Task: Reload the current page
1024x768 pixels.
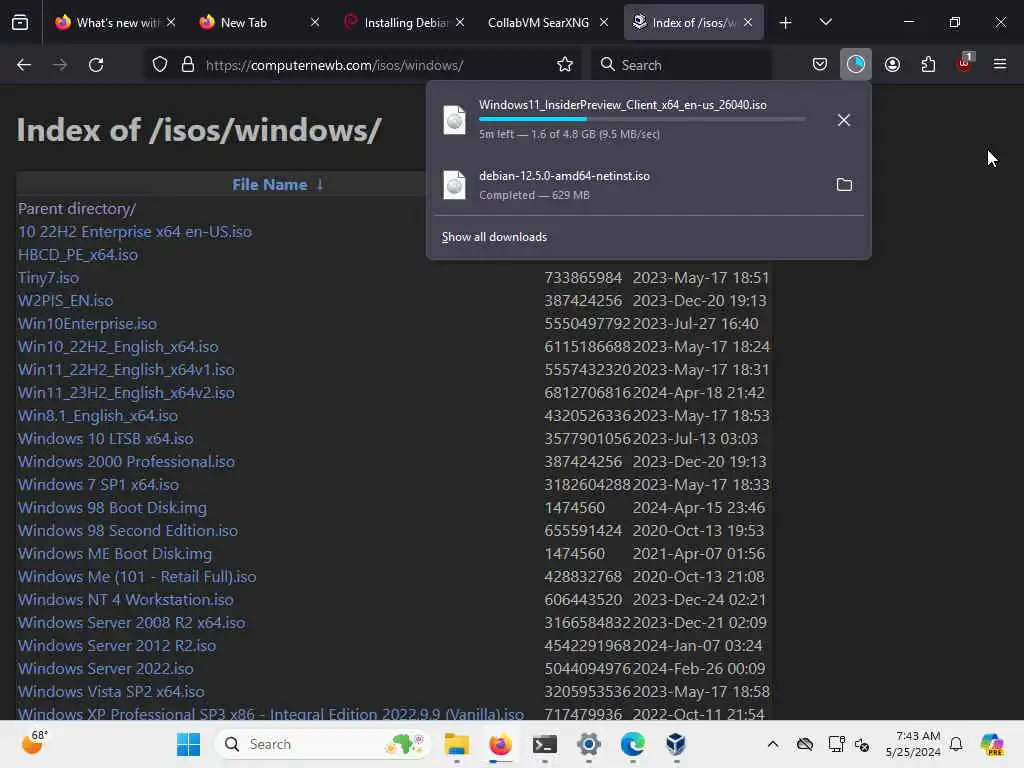Action: [96, 65]
